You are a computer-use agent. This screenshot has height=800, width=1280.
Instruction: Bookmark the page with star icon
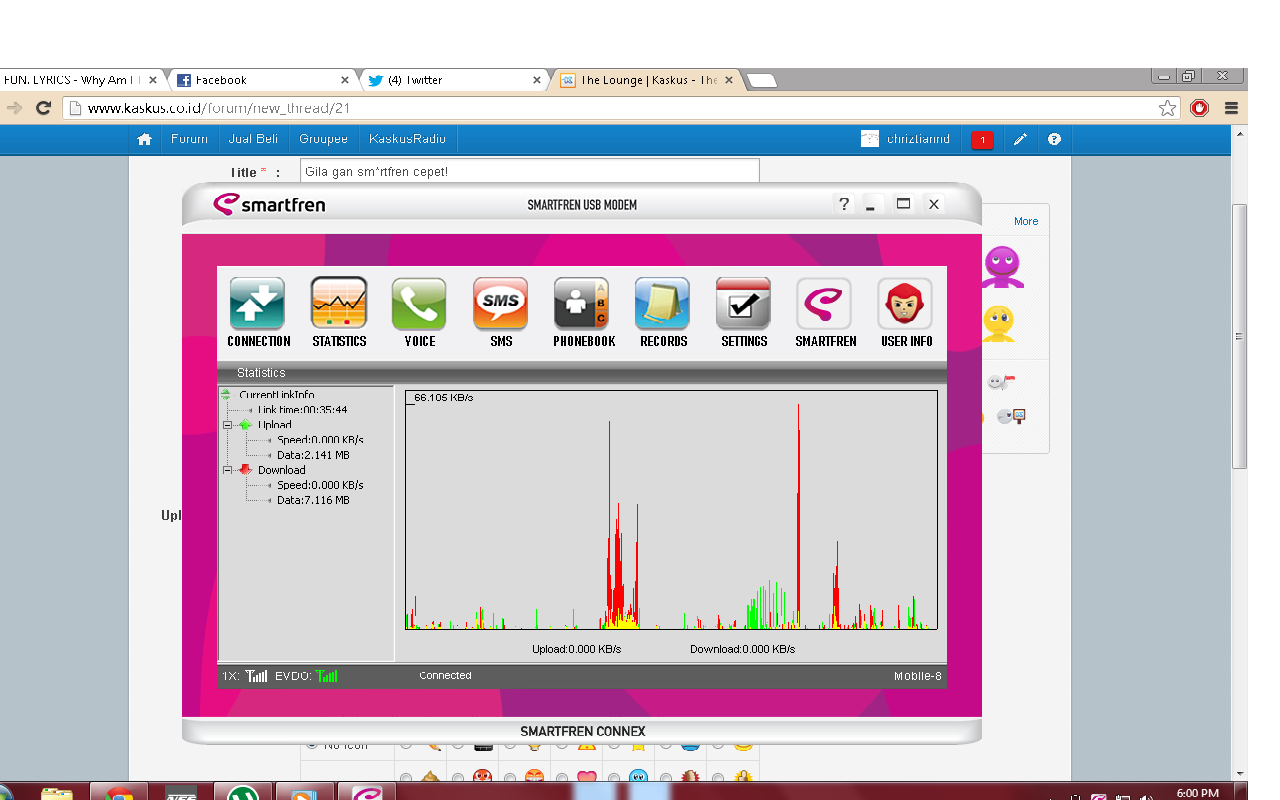pyautogui.click(x=1167, y=108)
